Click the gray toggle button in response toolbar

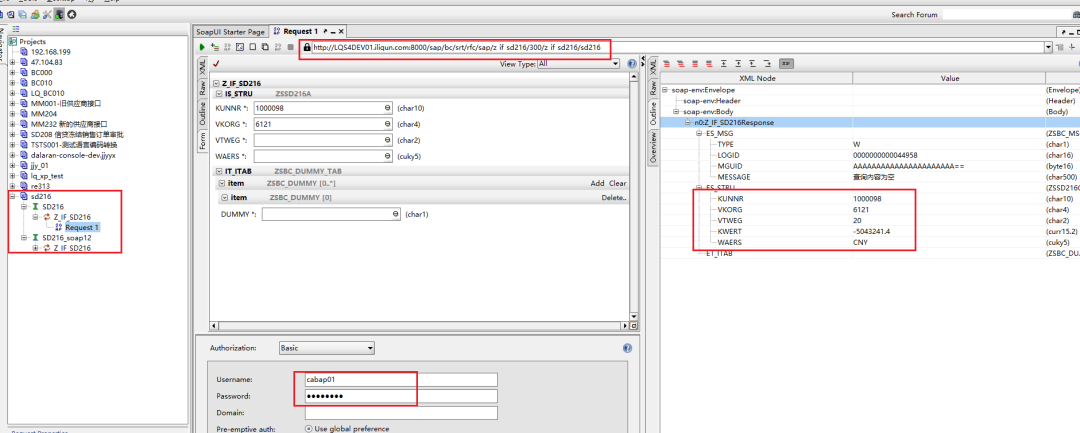[787, 63]
